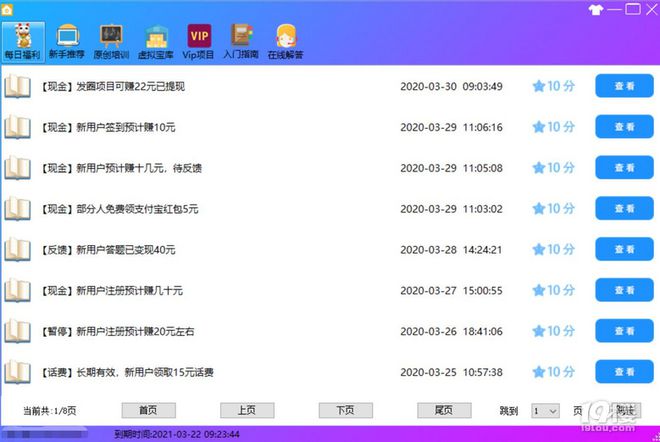Go to next page with 下页
The width and height of the screenshot is (660, 442).
(x=346, y=410)
